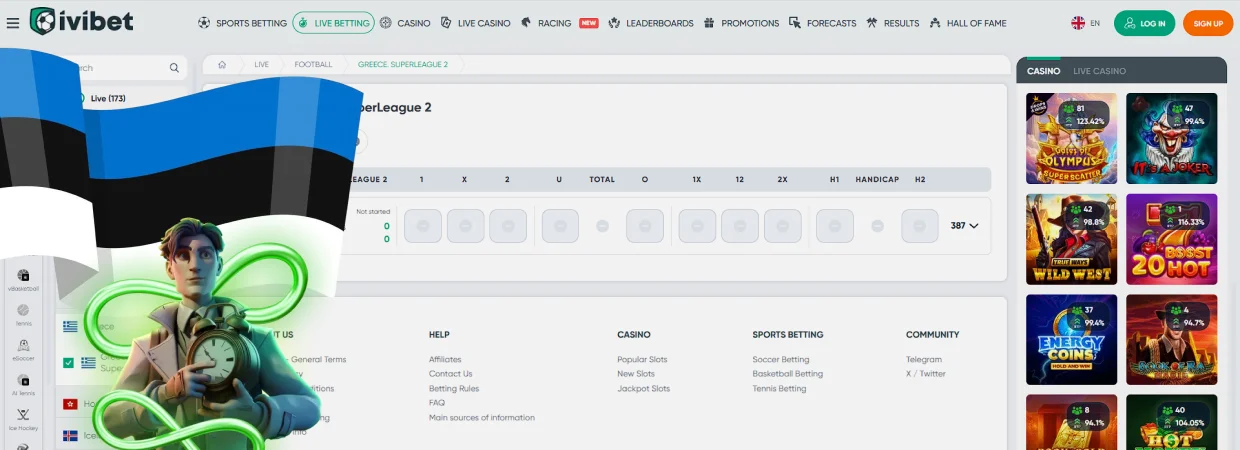Viewport: 1240px width, 450px height.
Task: Open Sports Betting section
Action: 242,23
